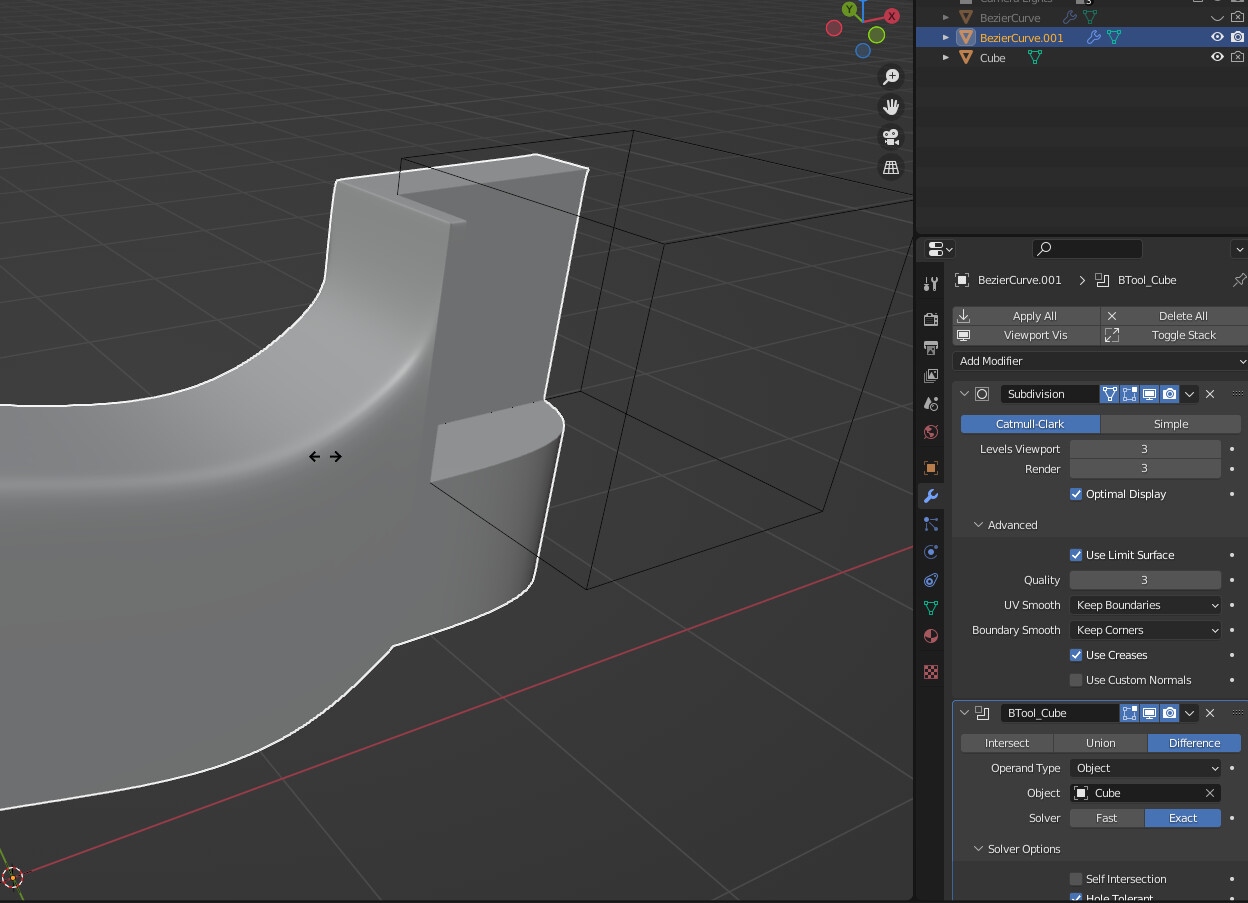Open the properties editor type dropdown

click(x=940, y=248)
